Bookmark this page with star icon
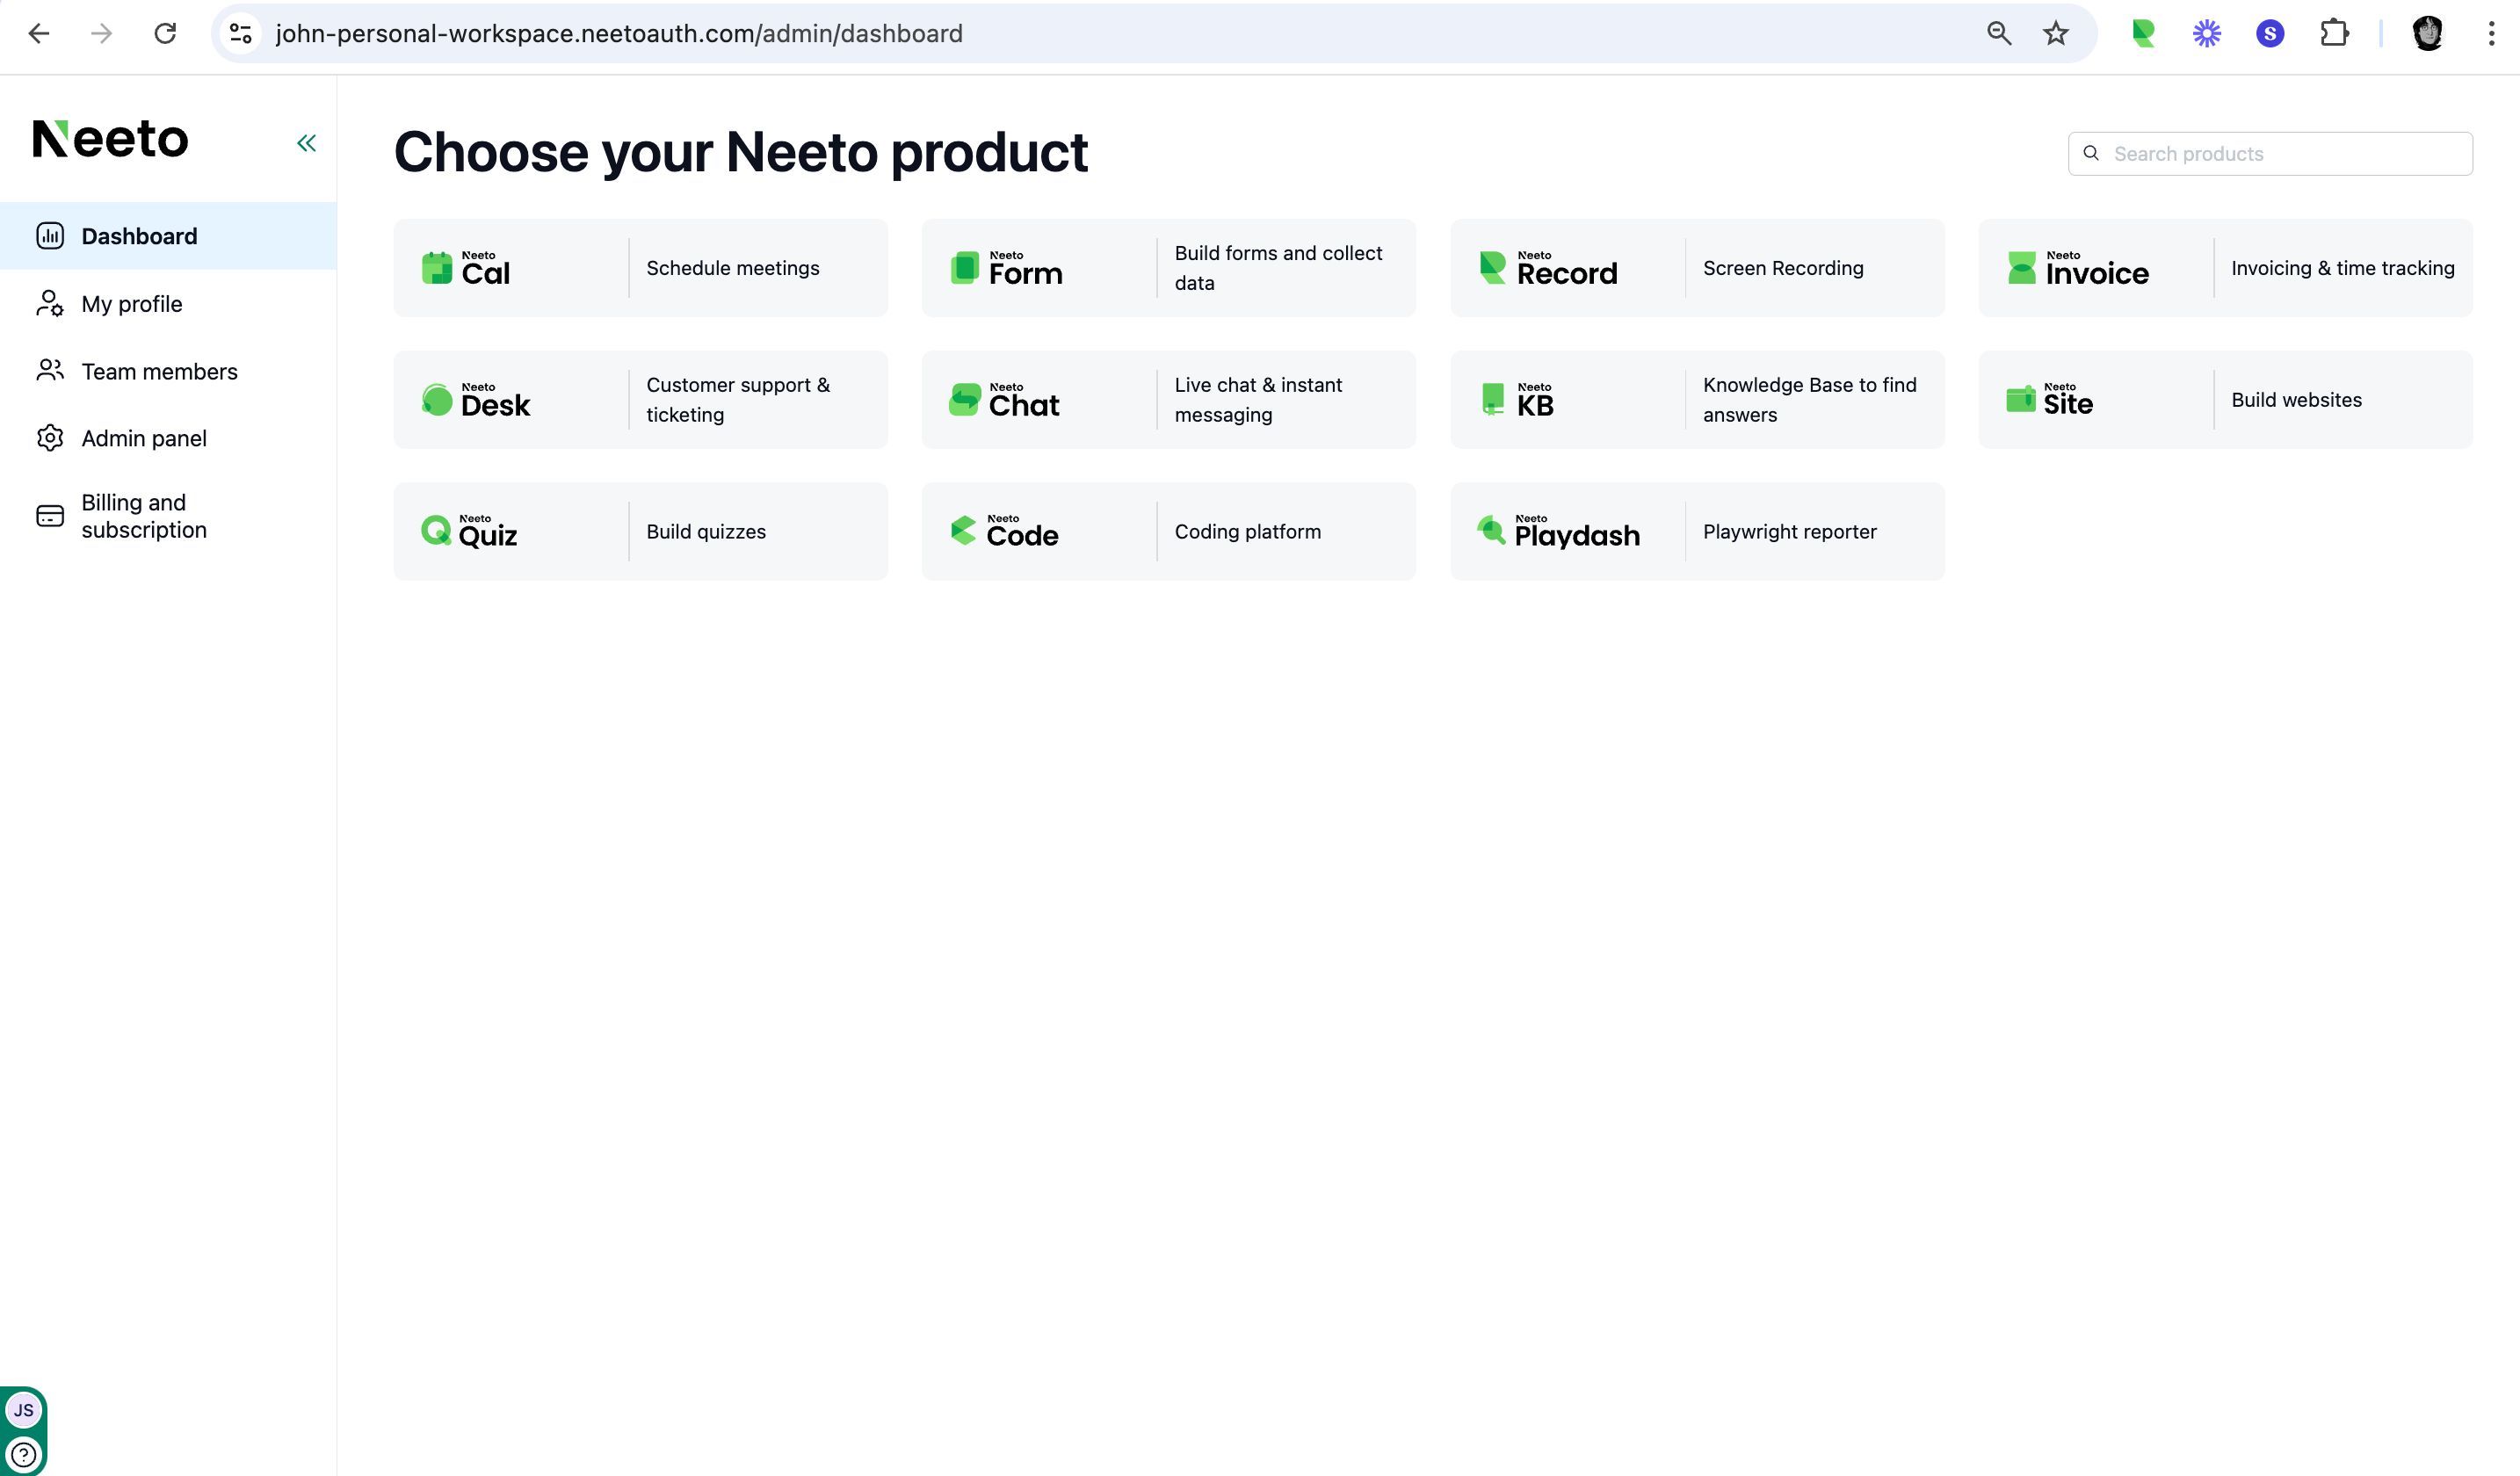 point(2056,33)
